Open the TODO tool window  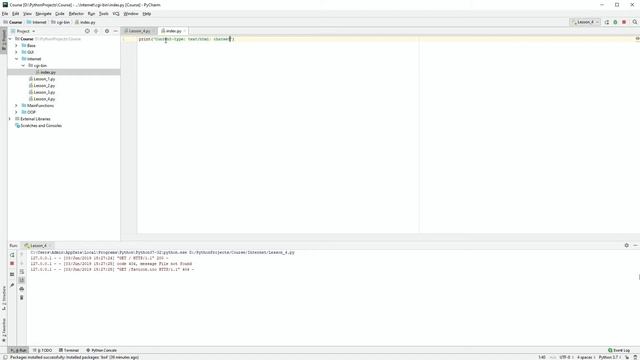[42, 350]
